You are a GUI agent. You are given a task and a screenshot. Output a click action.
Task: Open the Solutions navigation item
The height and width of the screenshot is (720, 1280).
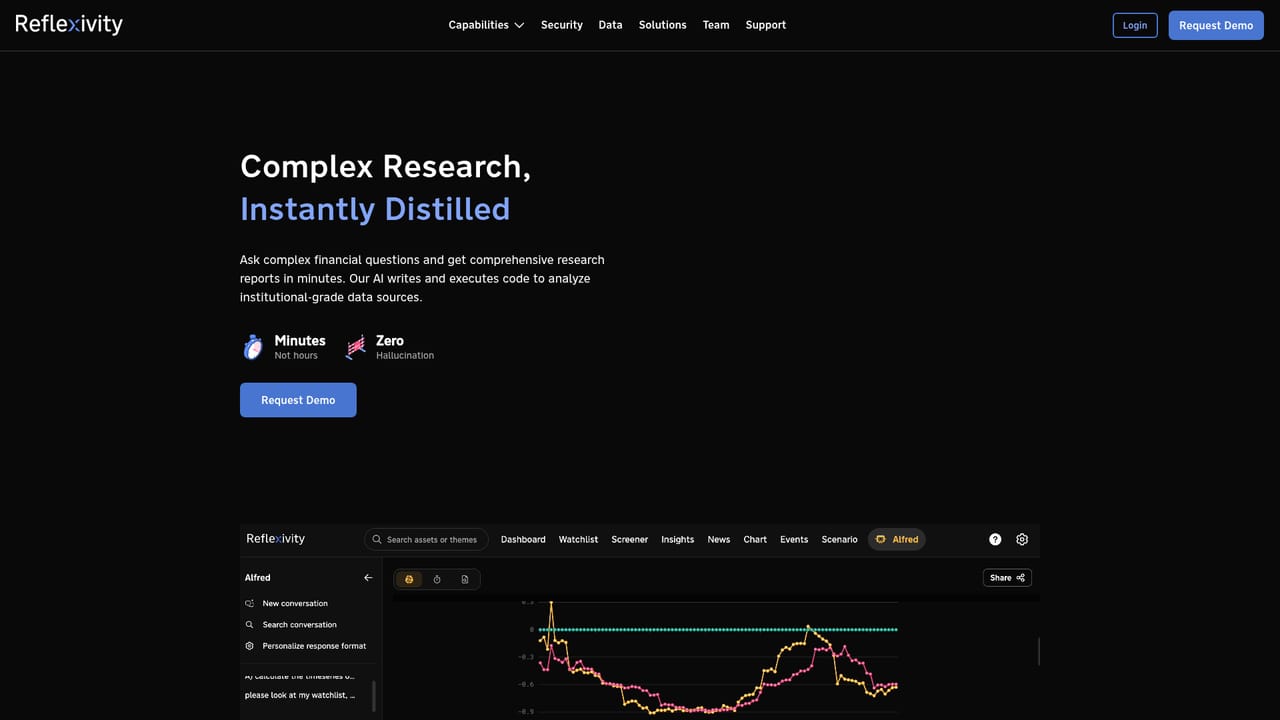coord(663,25)
